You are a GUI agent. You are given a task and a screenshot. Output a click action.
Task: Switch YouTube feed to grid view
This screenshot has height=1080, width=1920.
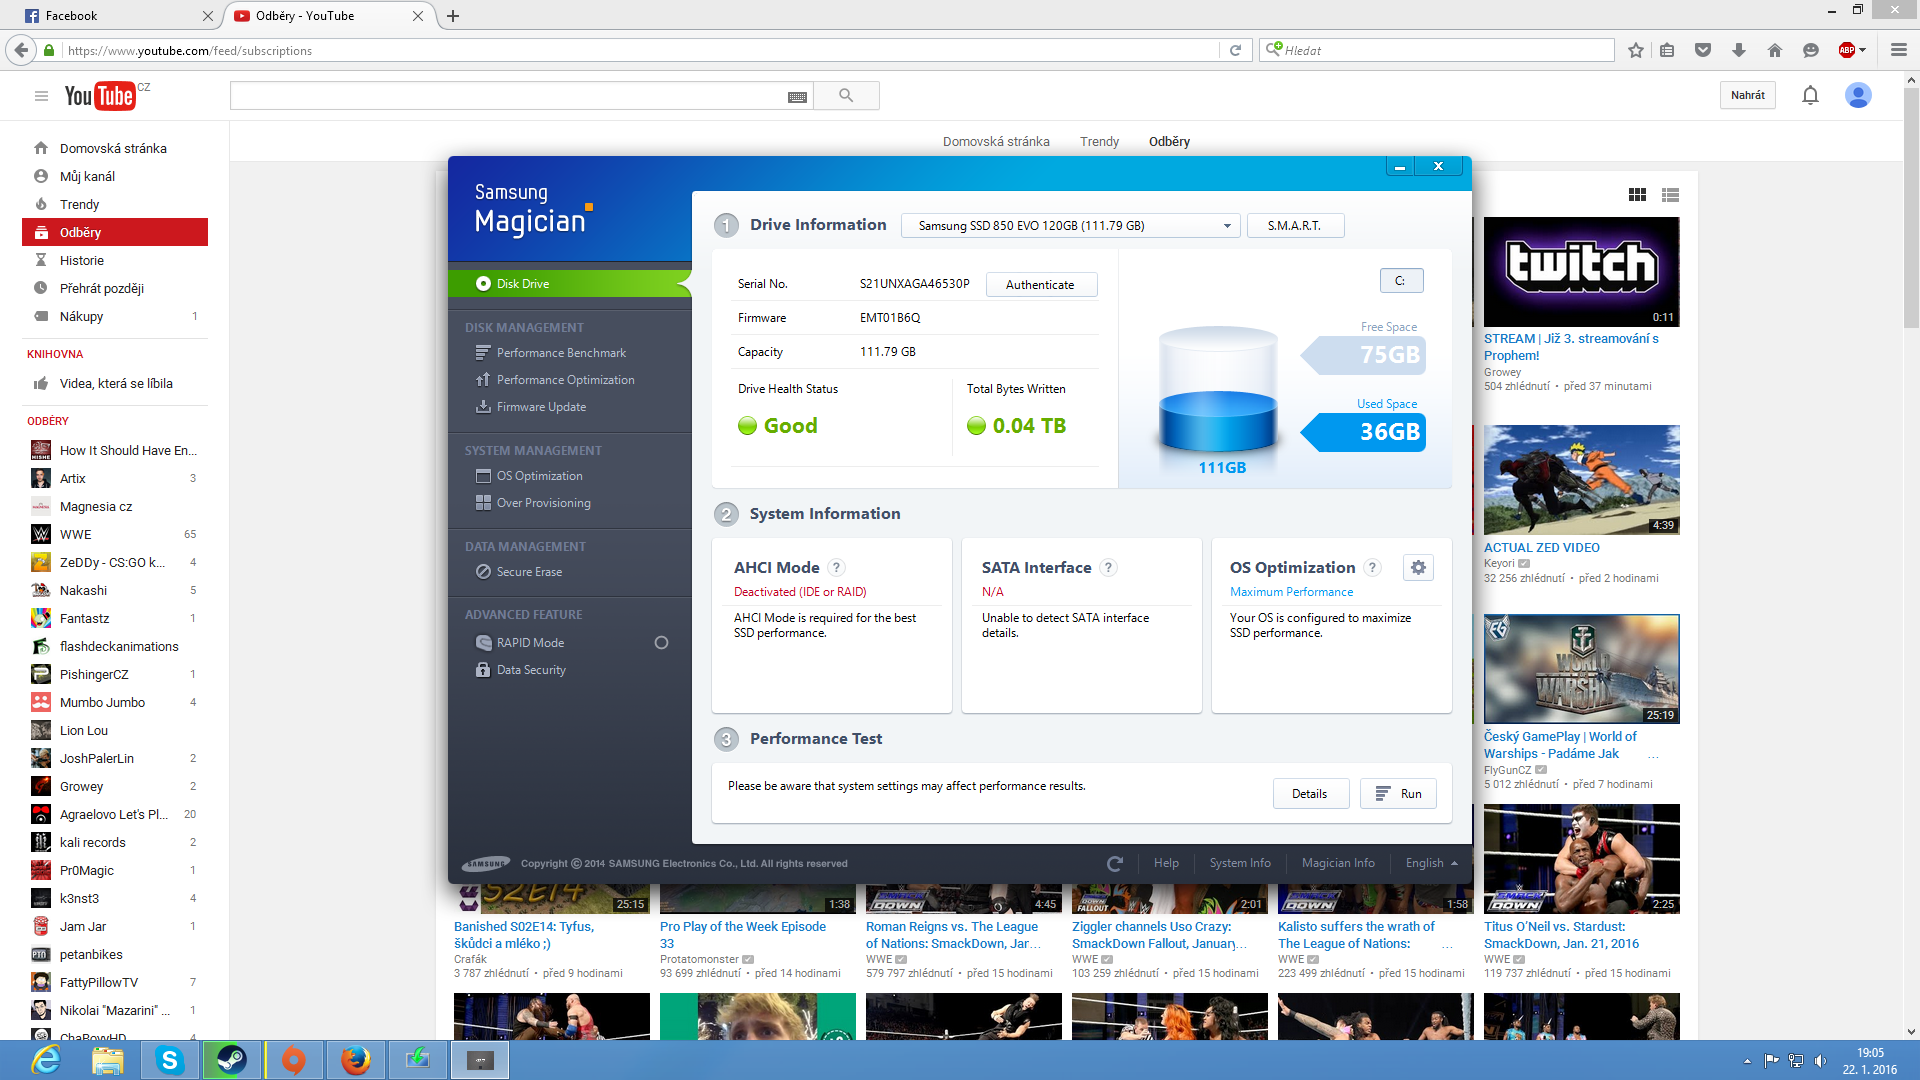click(x=1637, y=195)
